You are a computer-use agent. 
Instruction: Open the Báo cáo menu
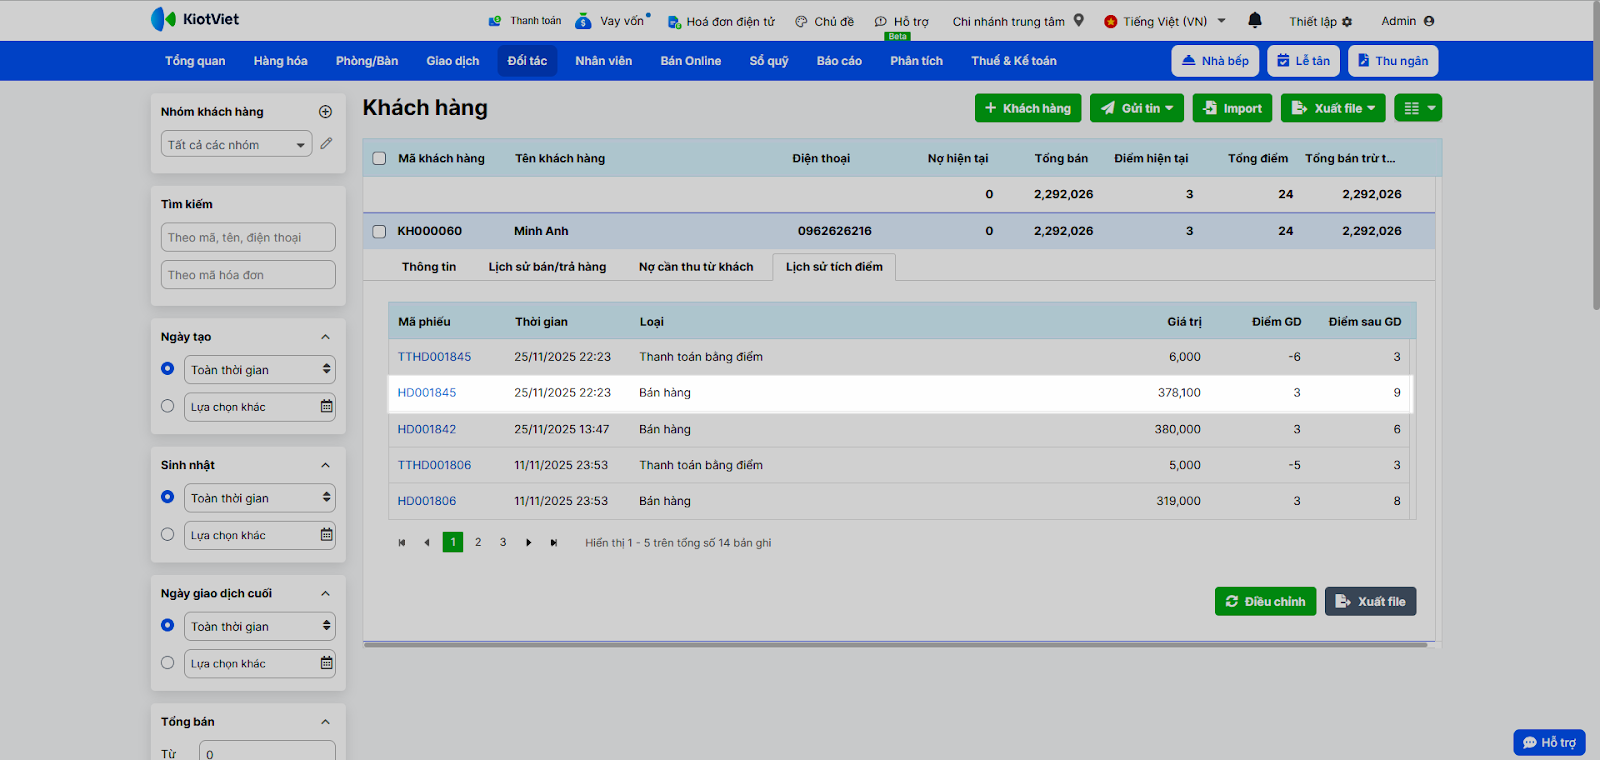coord(838,61)
